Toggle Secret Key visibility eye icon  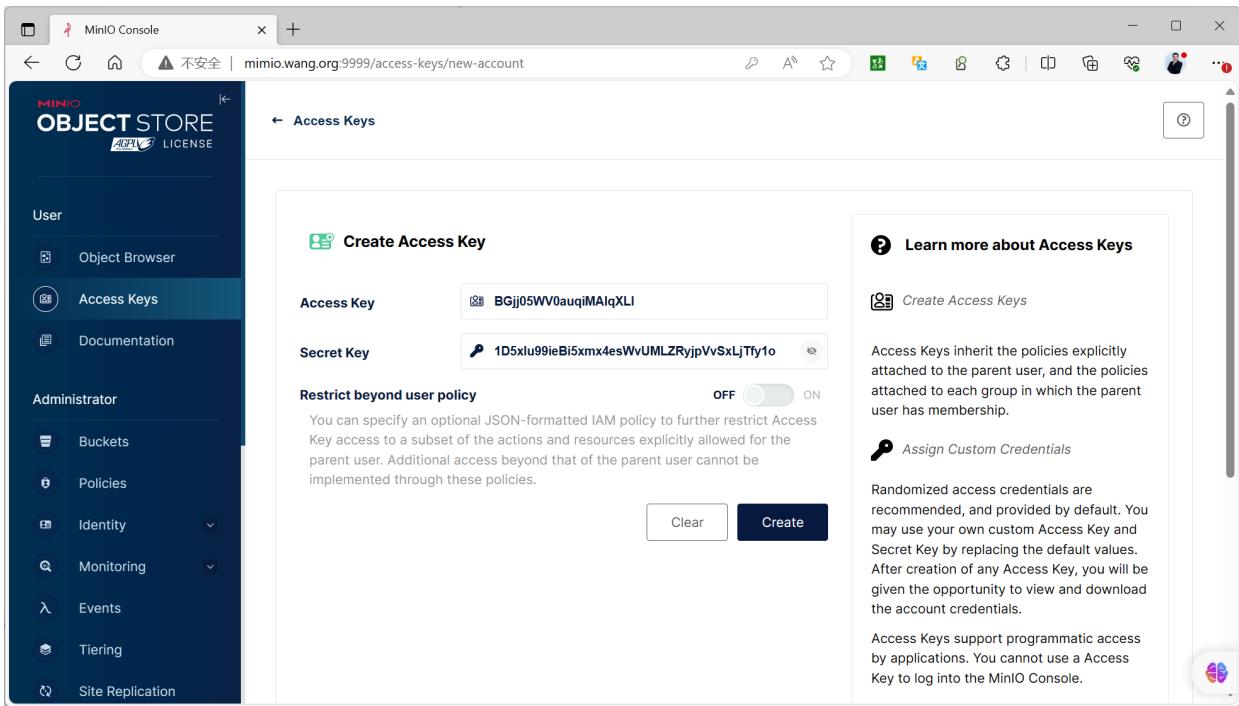[811, 351]
